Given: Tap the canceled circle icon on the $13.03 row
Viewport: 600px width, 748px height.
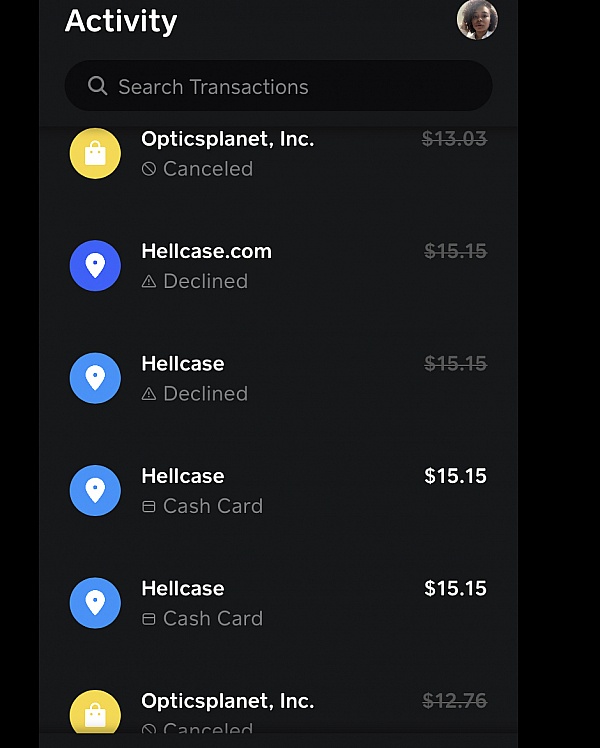Looking at the screenshot, I should pos(149,169).
